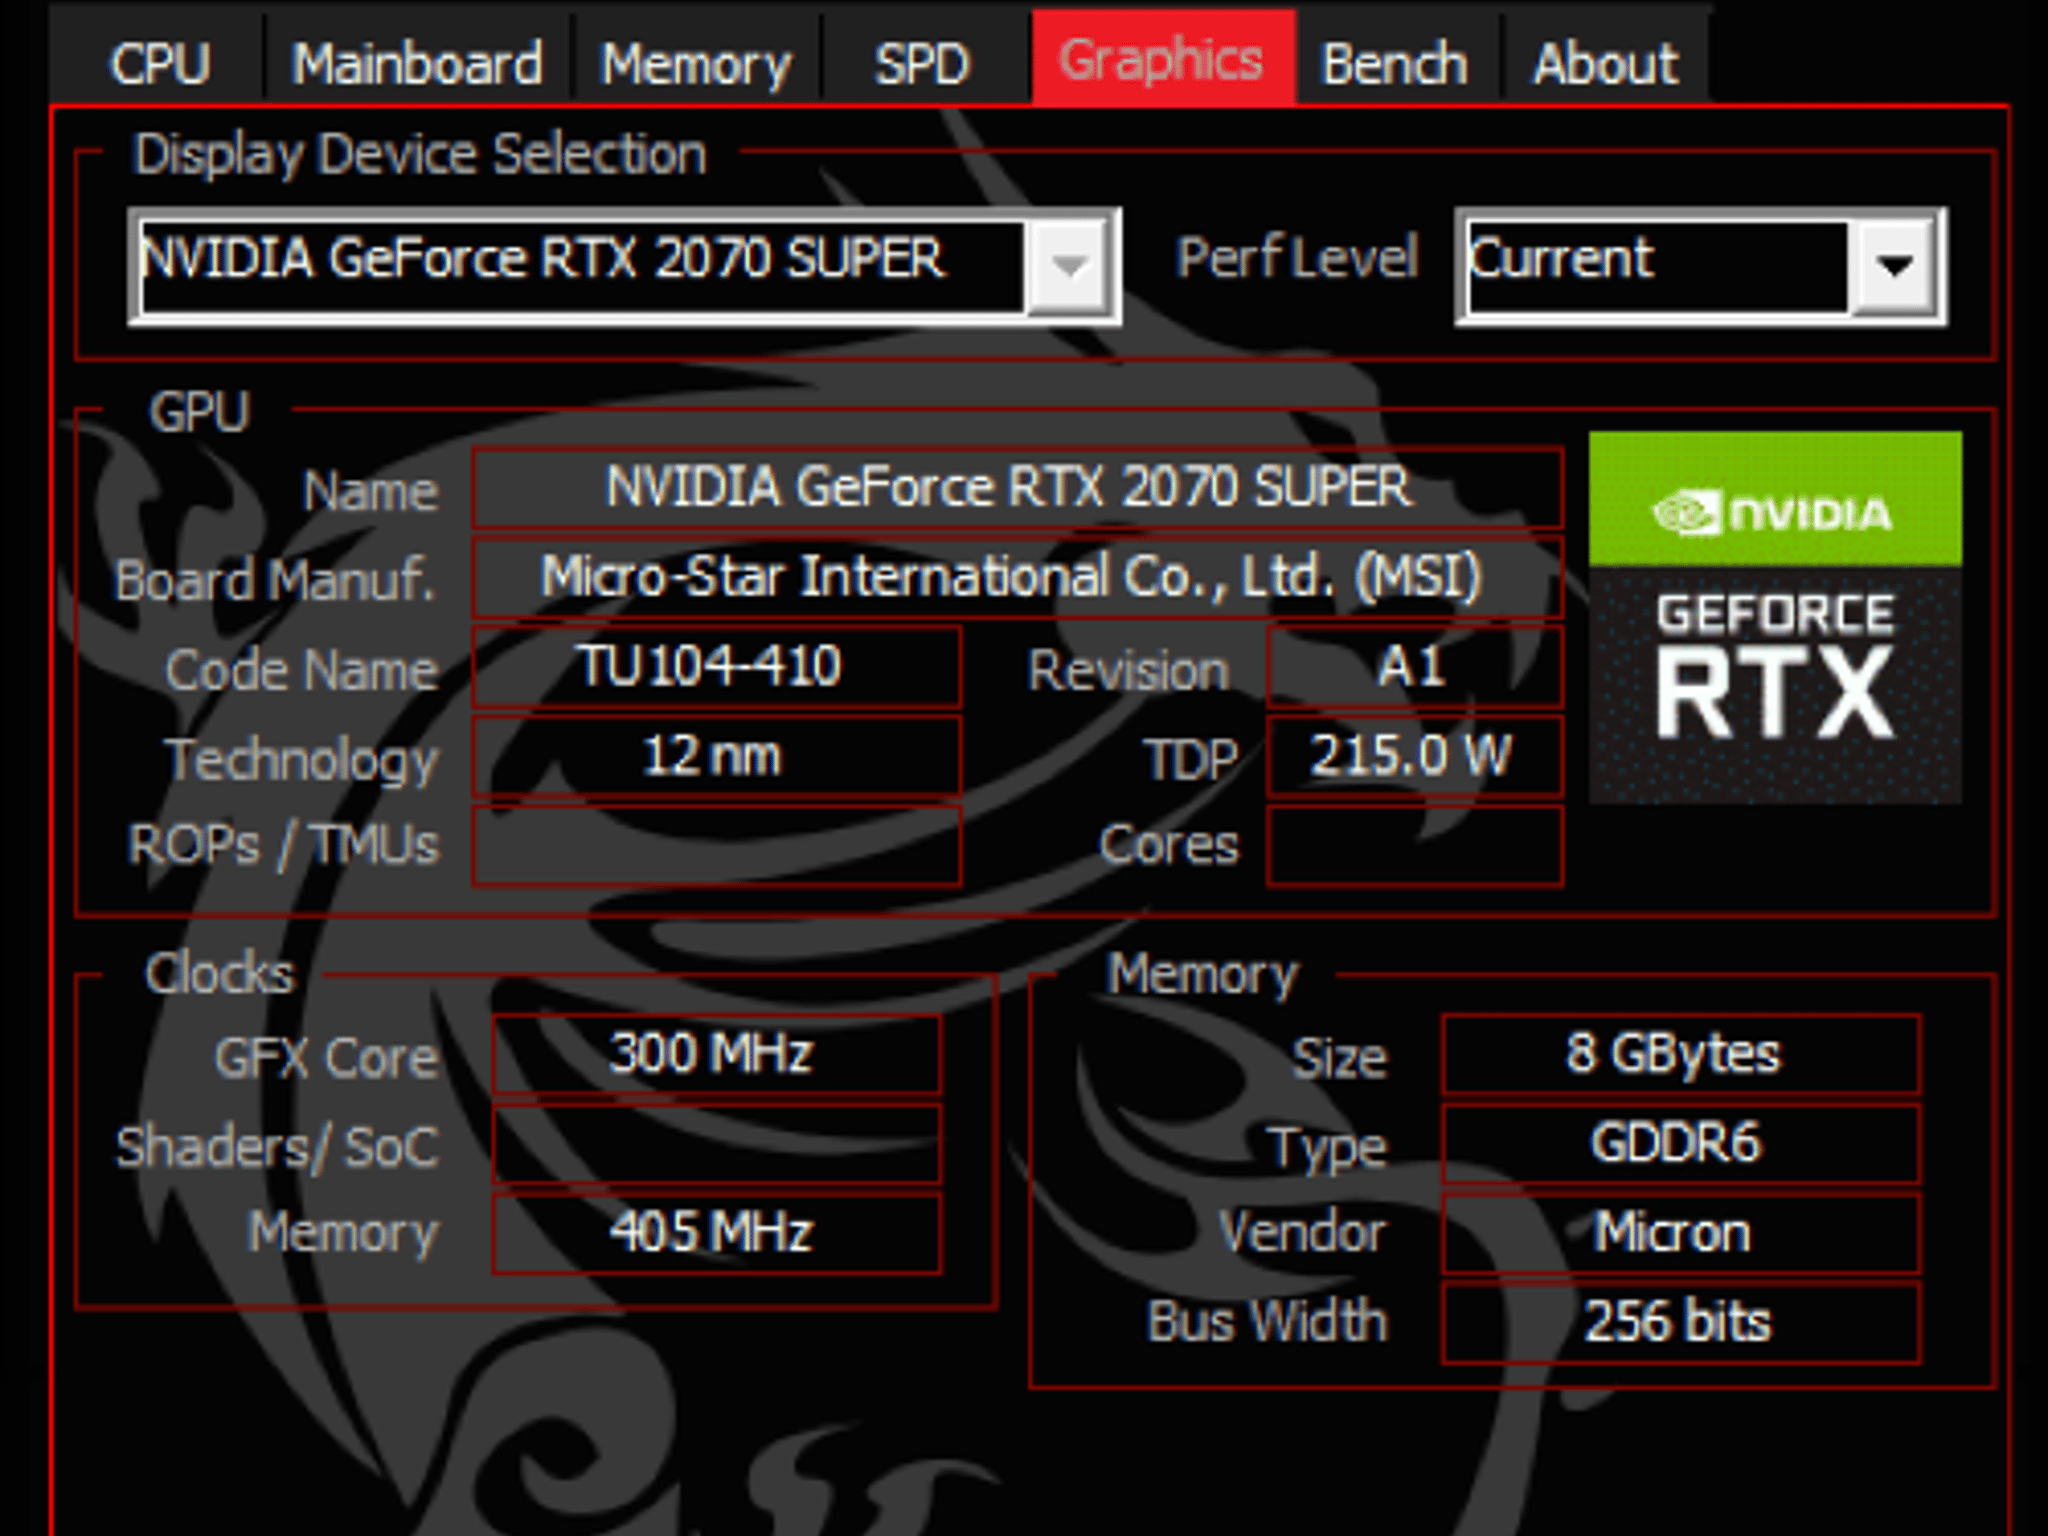Image resolution: width=2048 pixels, height=1536 pixels.
Task: Click the Graphics tab
Action: click(1163, 58)
